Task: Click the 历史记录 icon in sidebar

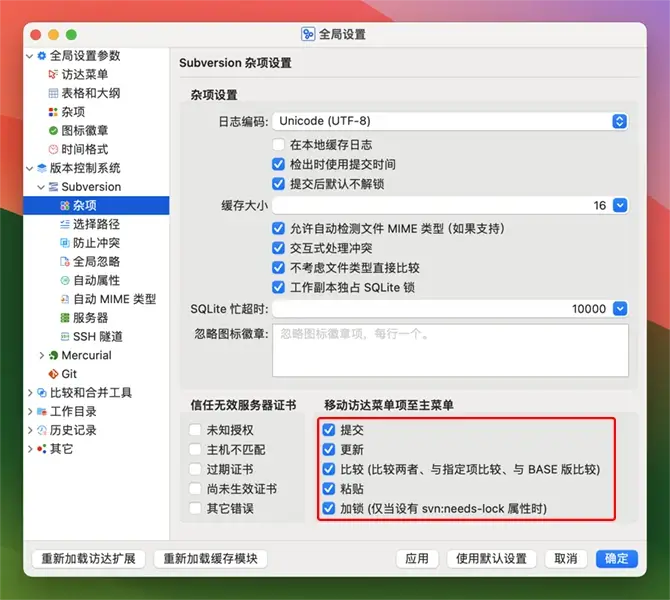Action: point(41,430)
